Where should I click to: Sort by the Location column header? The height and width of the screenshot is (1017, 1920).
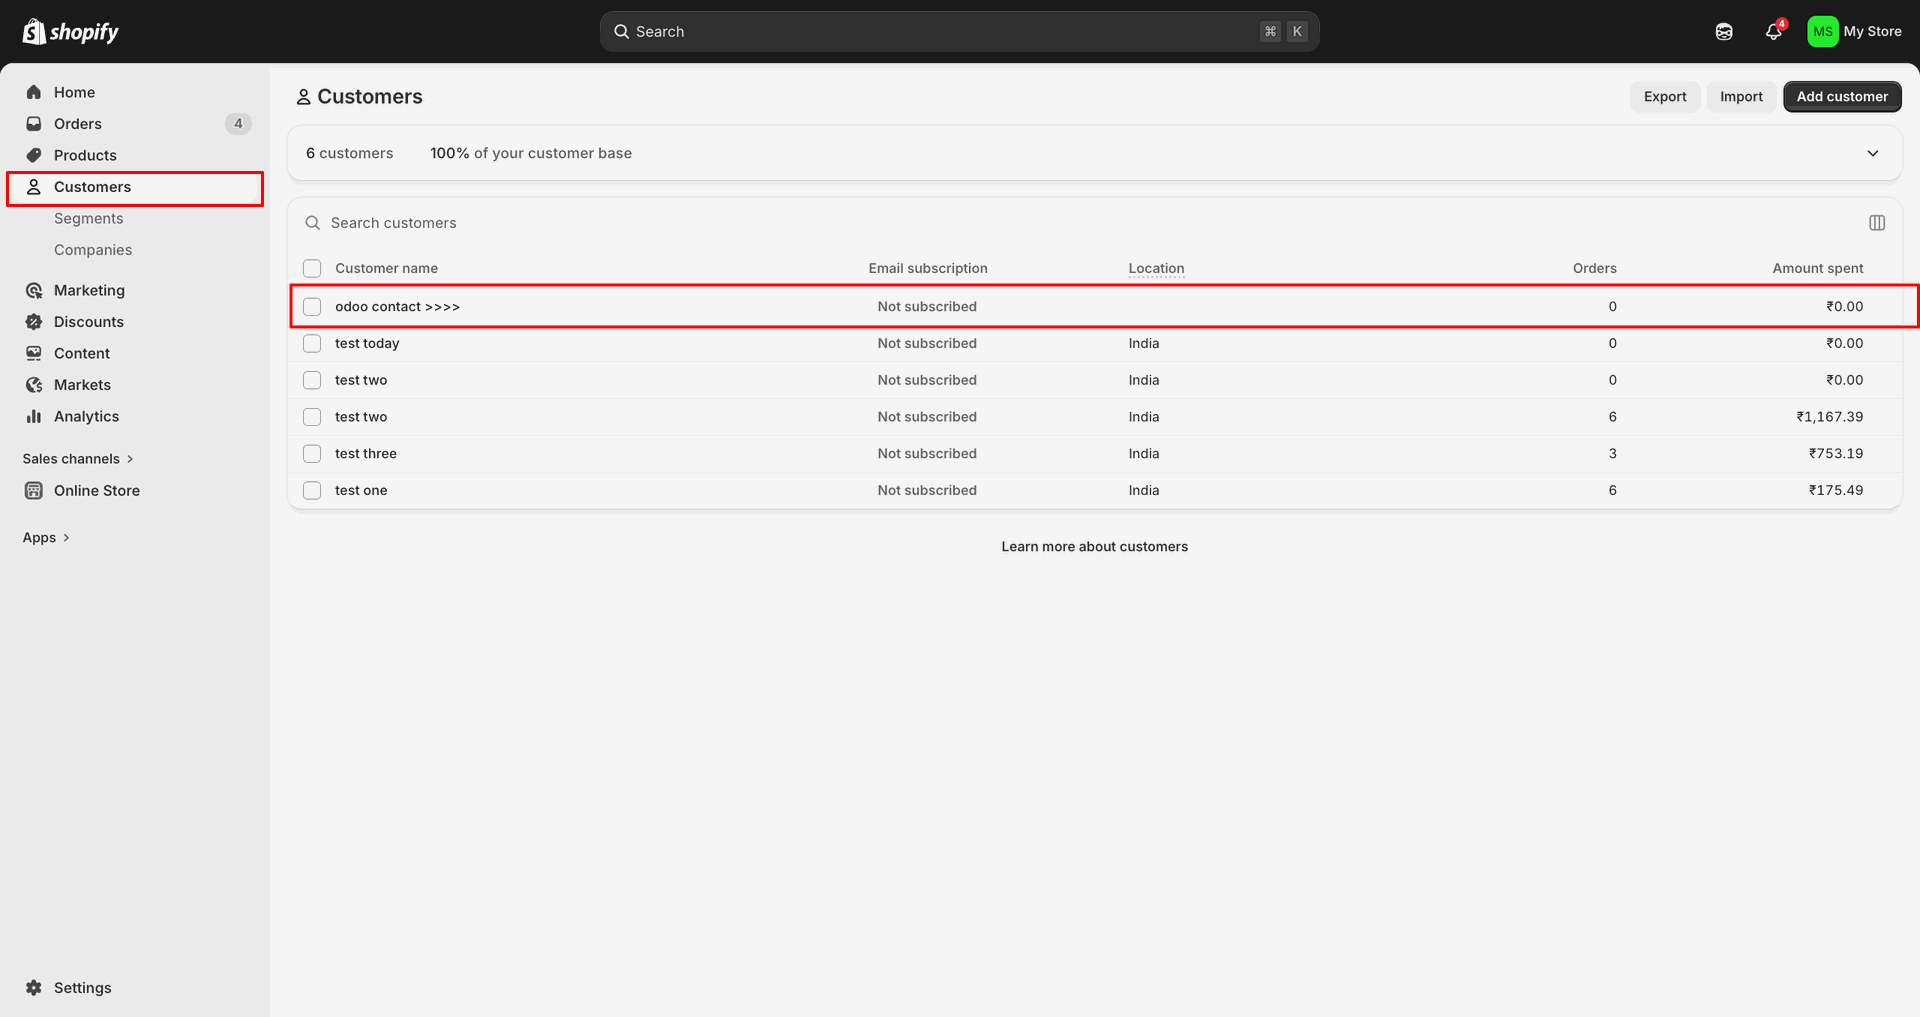pos(1156,268)
